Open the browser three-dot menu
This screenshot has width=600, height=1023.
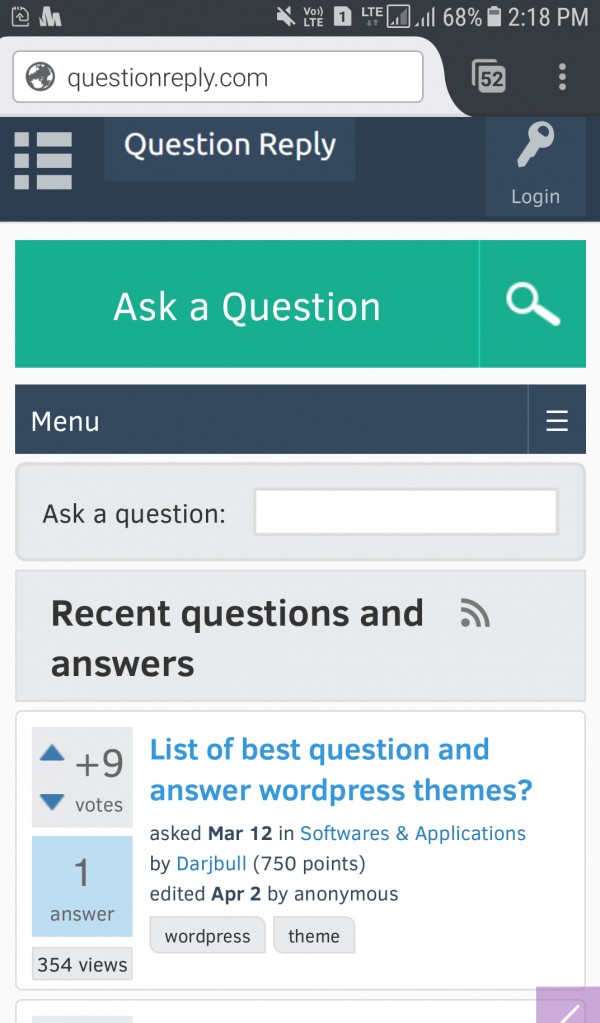[562, 77]
